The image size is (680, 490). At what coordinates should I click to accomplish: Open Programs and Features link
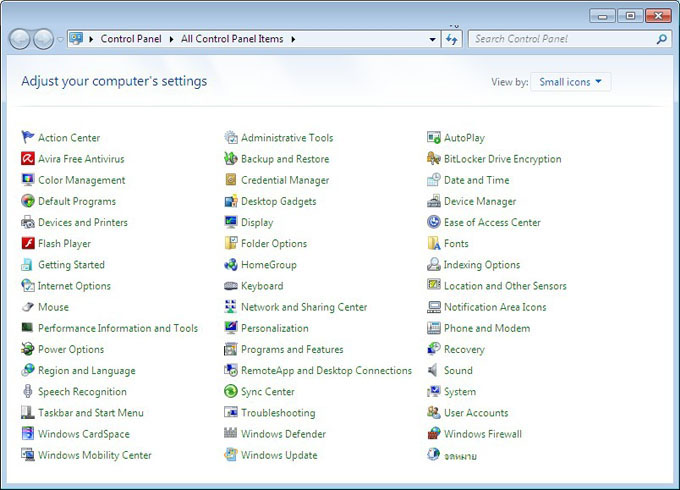point(292,350)
